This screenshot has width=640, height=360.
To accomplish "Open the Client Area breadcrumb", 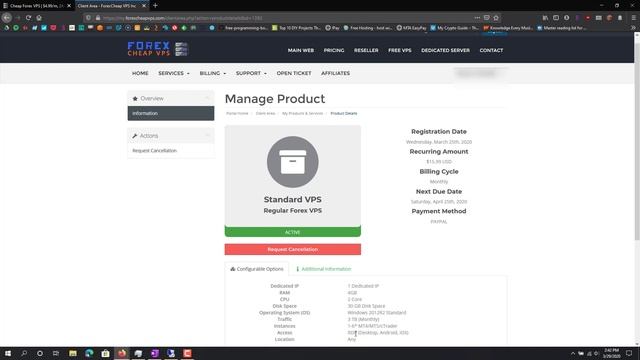I will (x=265, y=113).
